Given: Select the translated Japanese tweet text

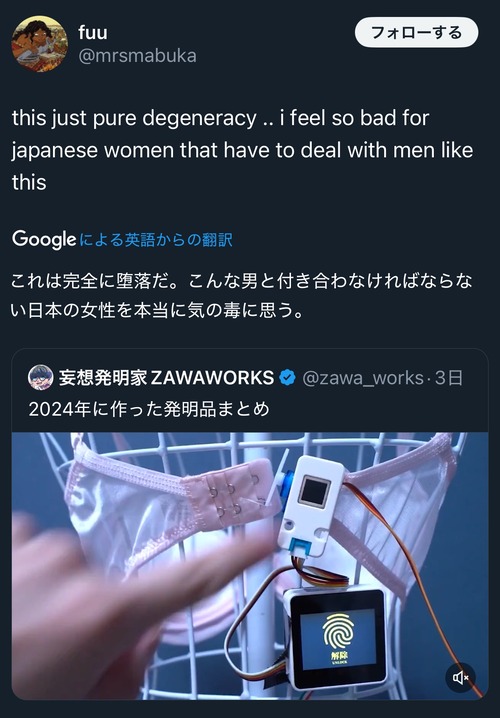Looking at the screenshot, I should 242,296.
